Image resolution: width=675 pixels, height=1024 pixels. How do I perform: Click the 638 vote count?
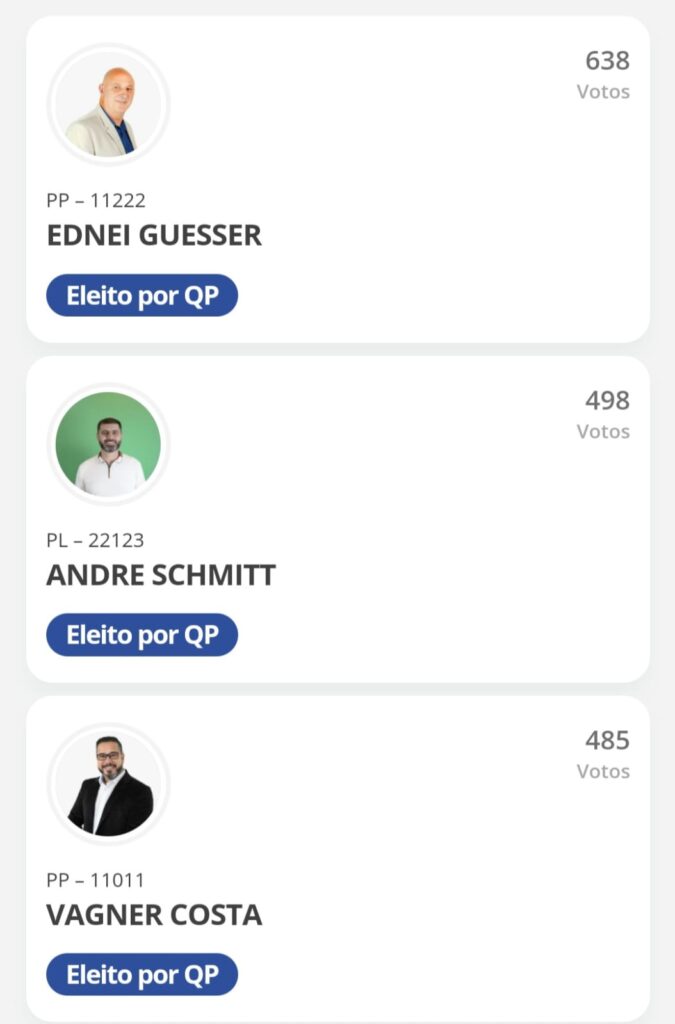click(607, 61)
